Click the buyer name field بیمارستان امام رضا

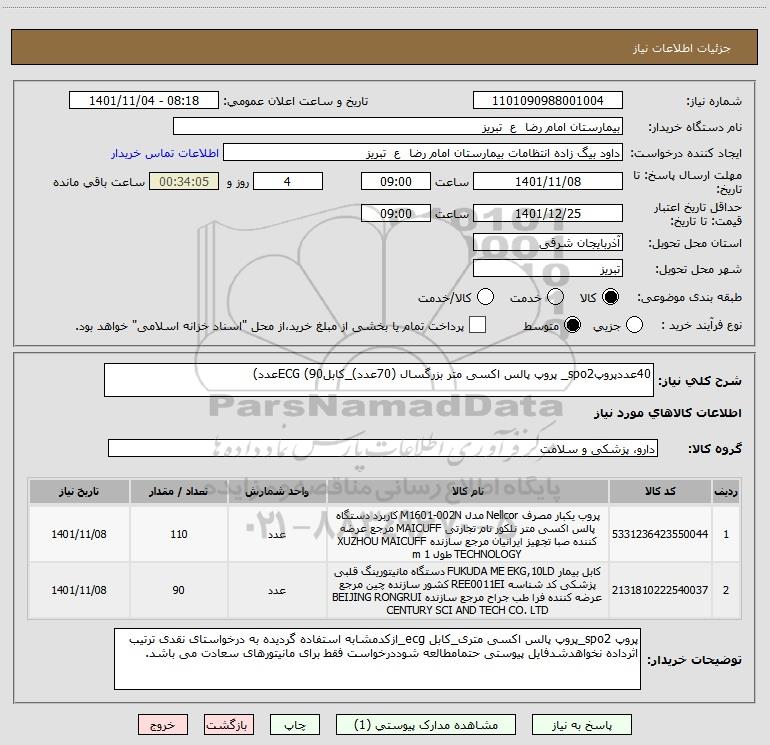(398, 127)
